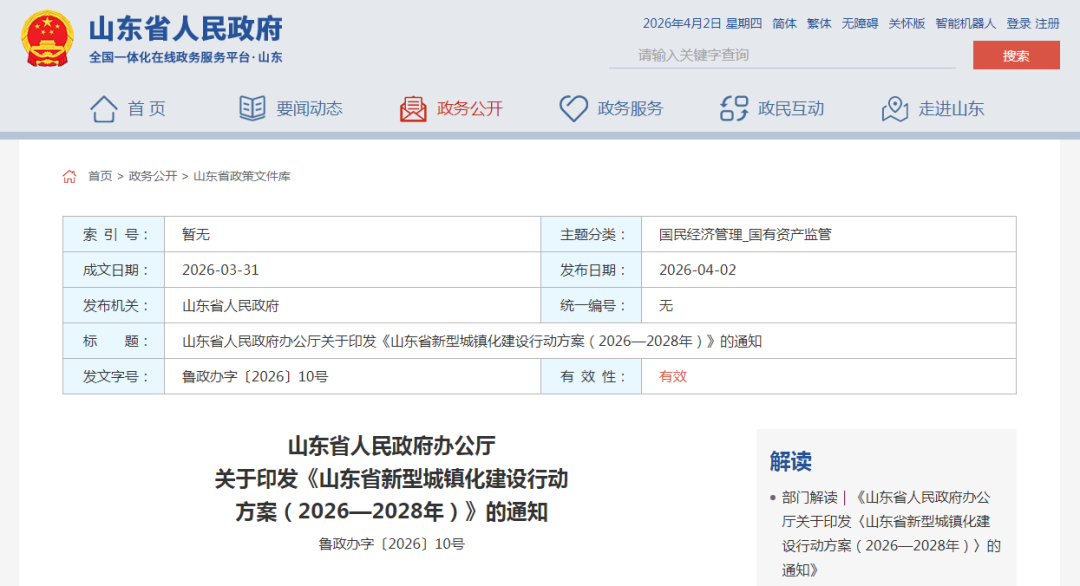Click the house icon for 首页
This screenshot has width=1080, height=586.
104,108
